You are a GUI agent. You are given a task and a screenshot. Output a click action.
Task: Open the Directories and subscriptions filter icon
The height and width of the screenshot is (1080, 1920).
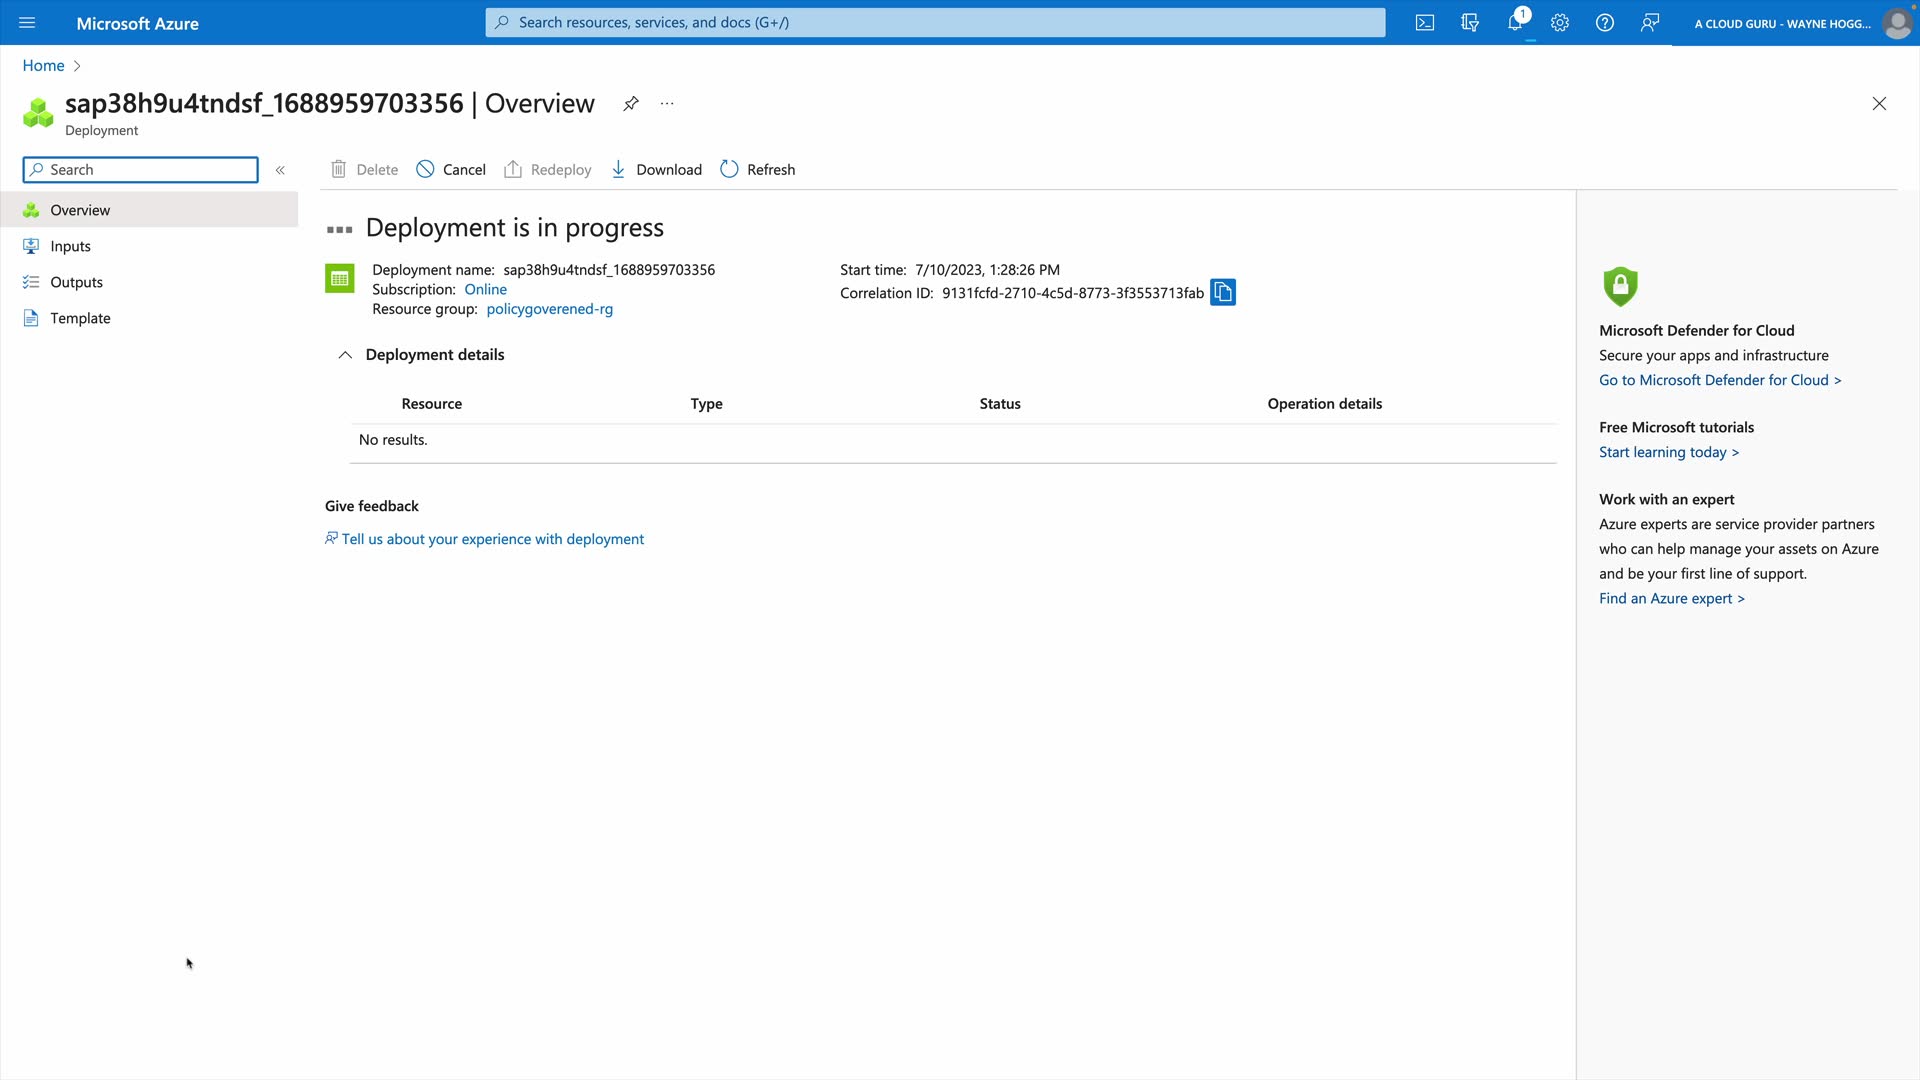pos(1470,23)
